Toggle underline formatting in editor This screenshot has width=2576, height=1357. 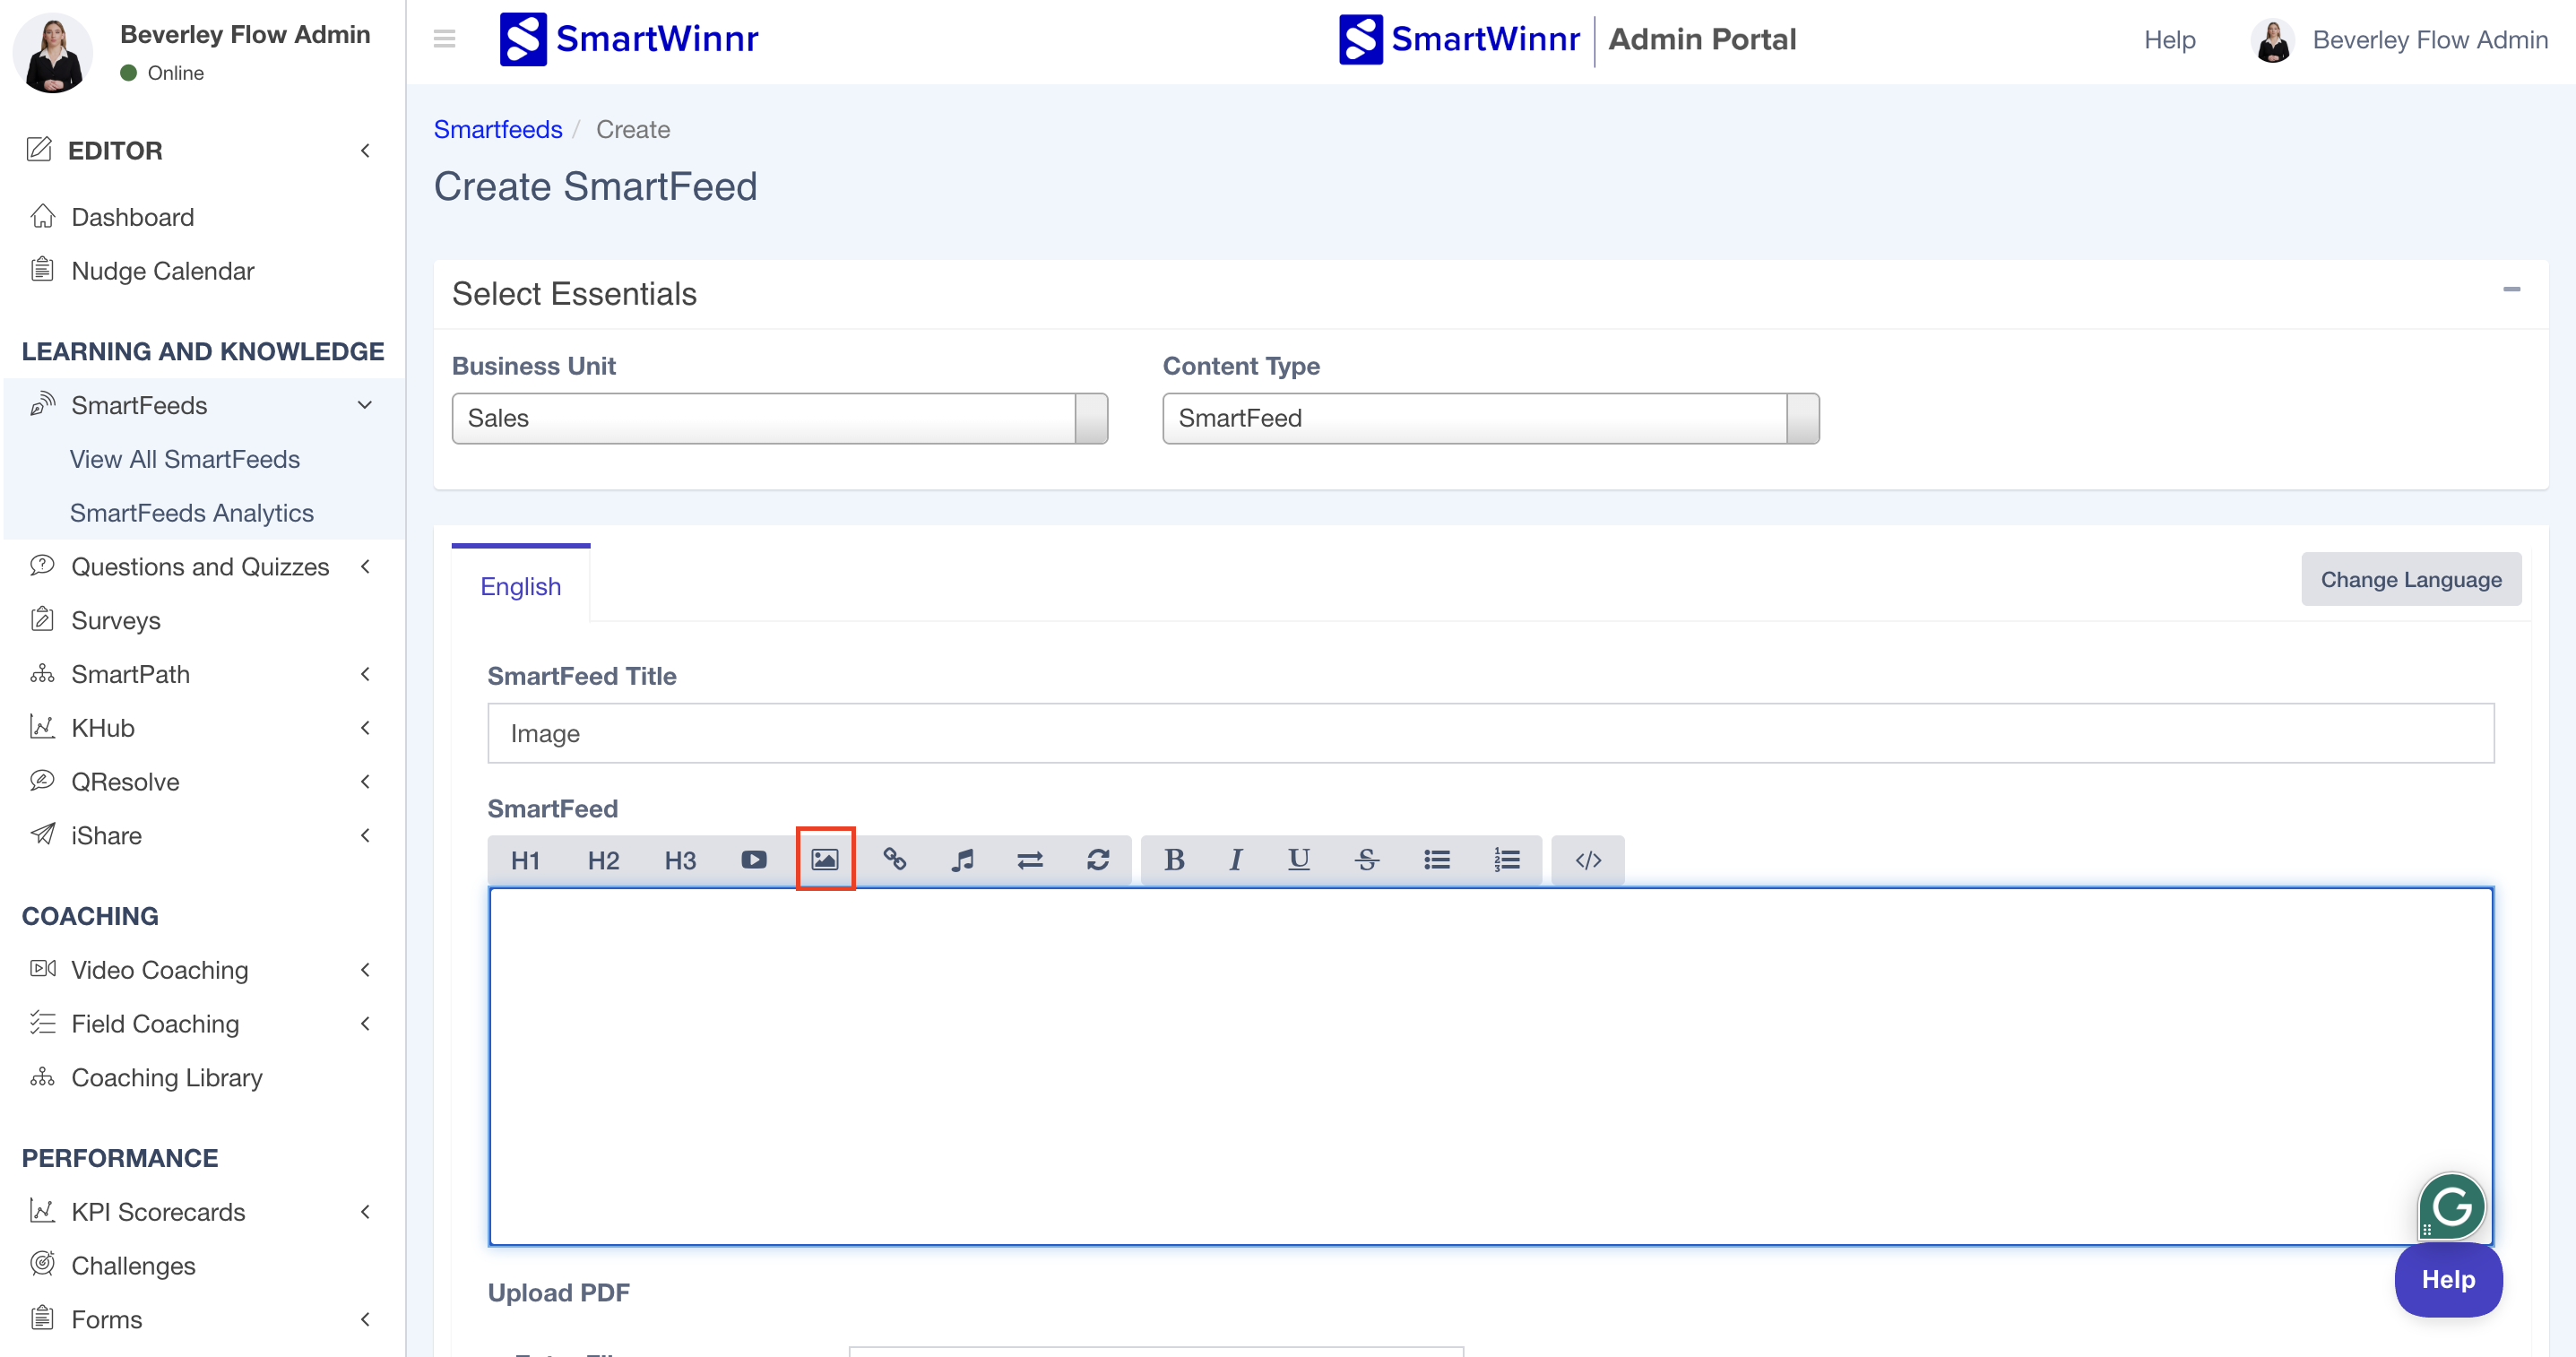coord(1298,859)
